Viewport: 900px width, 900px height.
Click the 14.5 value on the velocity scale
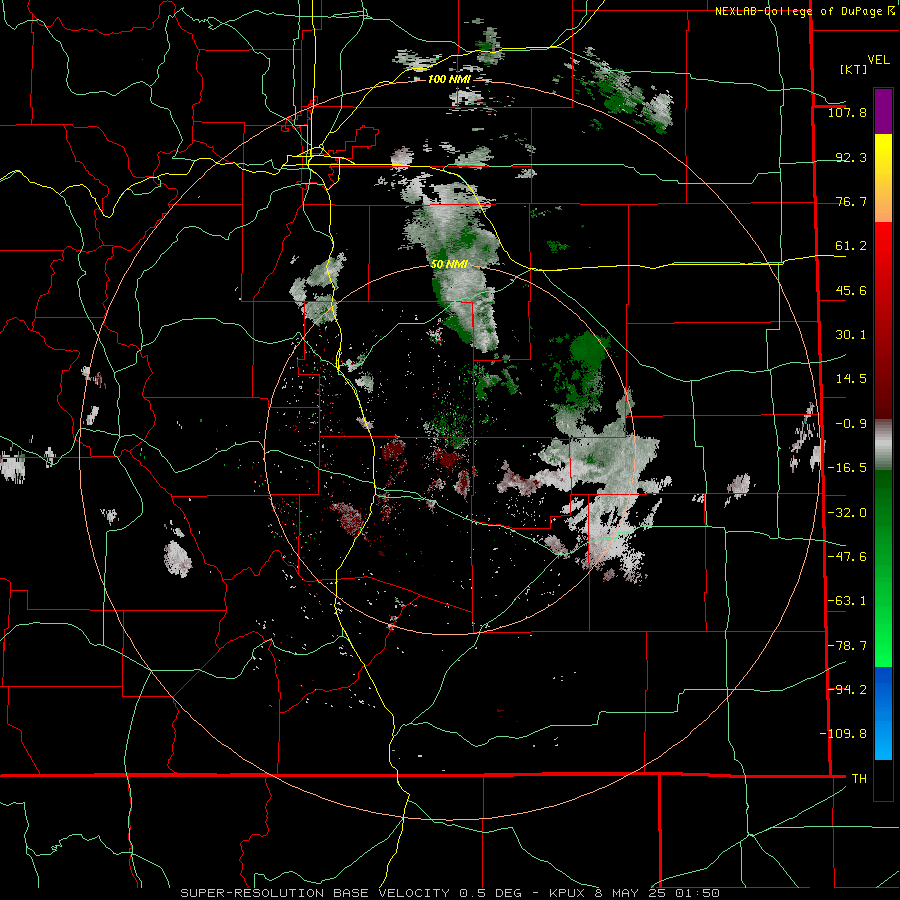click(851, 379)
